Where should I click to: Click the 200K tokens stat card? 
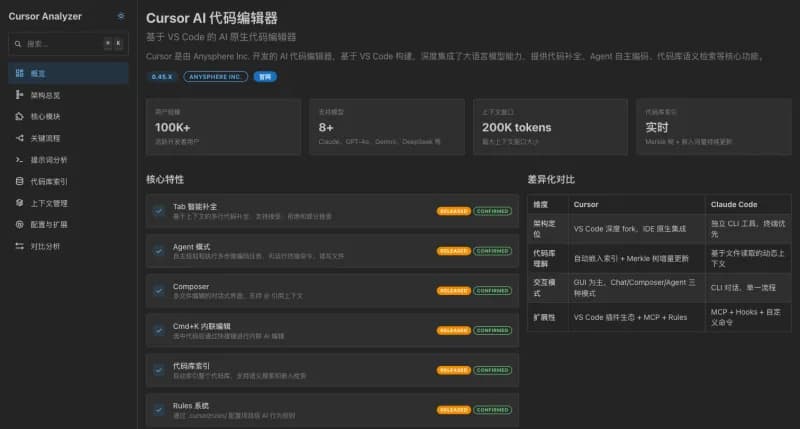point(551,127)
